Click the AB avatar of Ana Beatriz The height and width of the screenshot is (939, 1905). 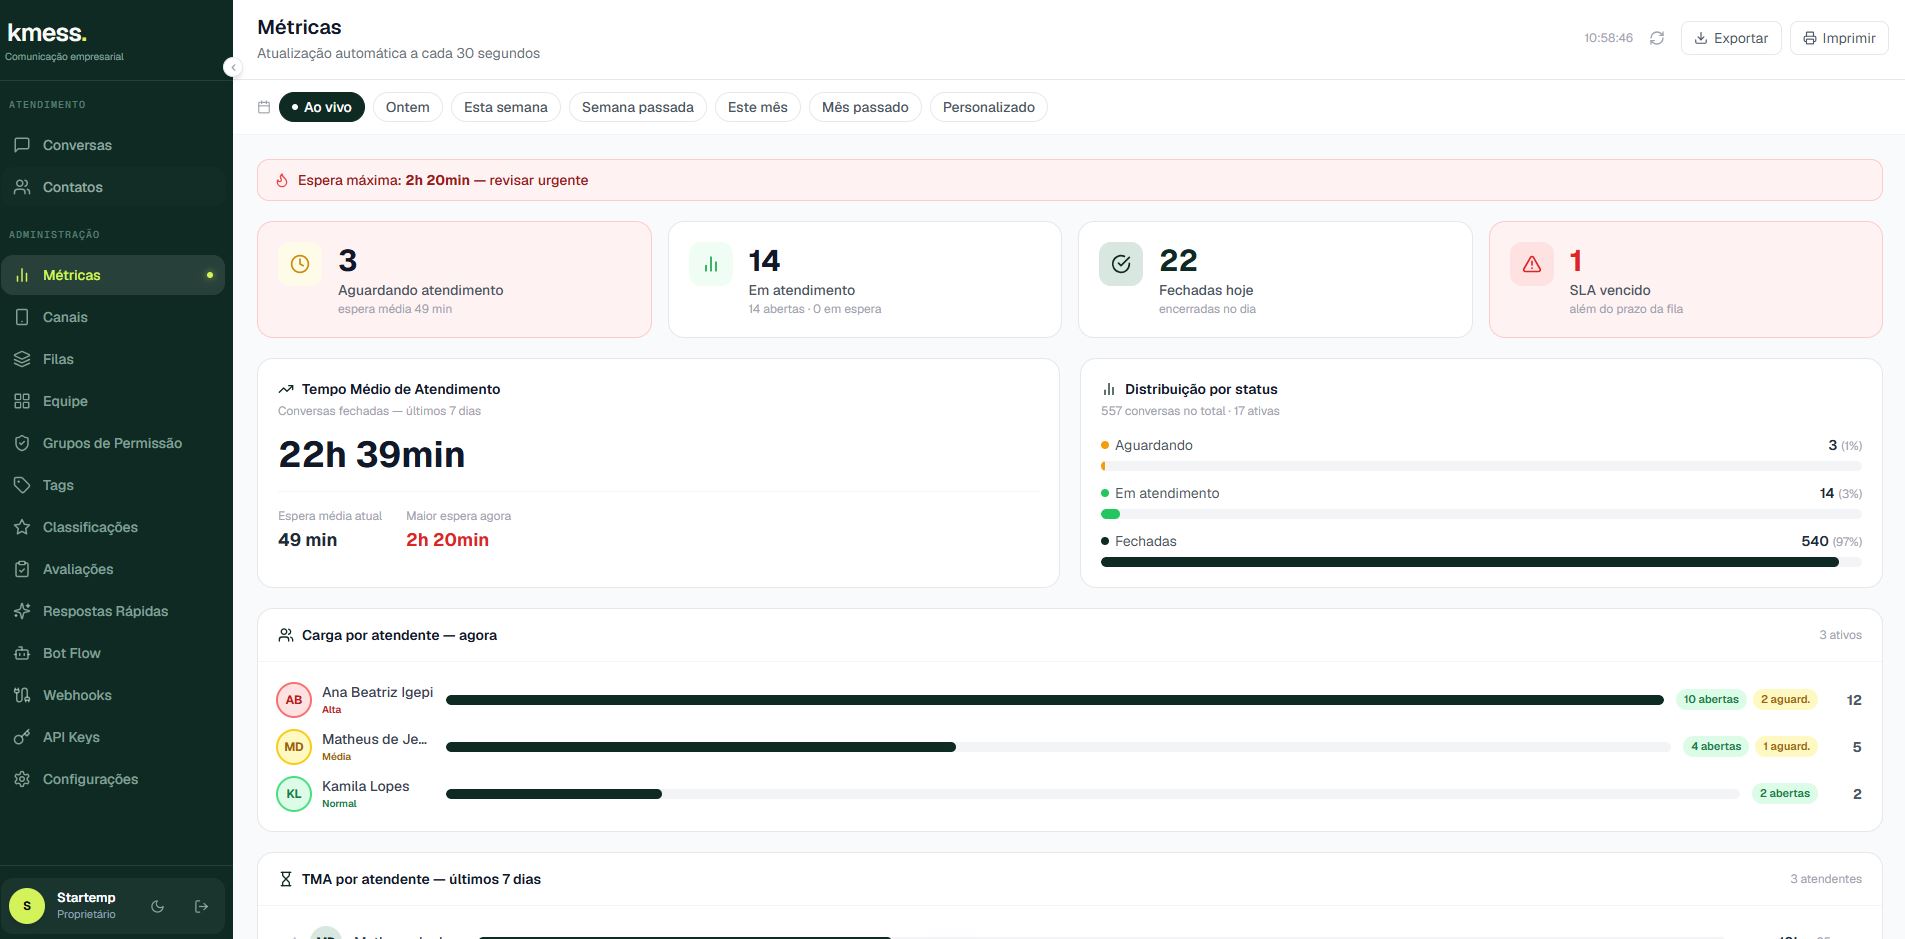click(294, 700)
